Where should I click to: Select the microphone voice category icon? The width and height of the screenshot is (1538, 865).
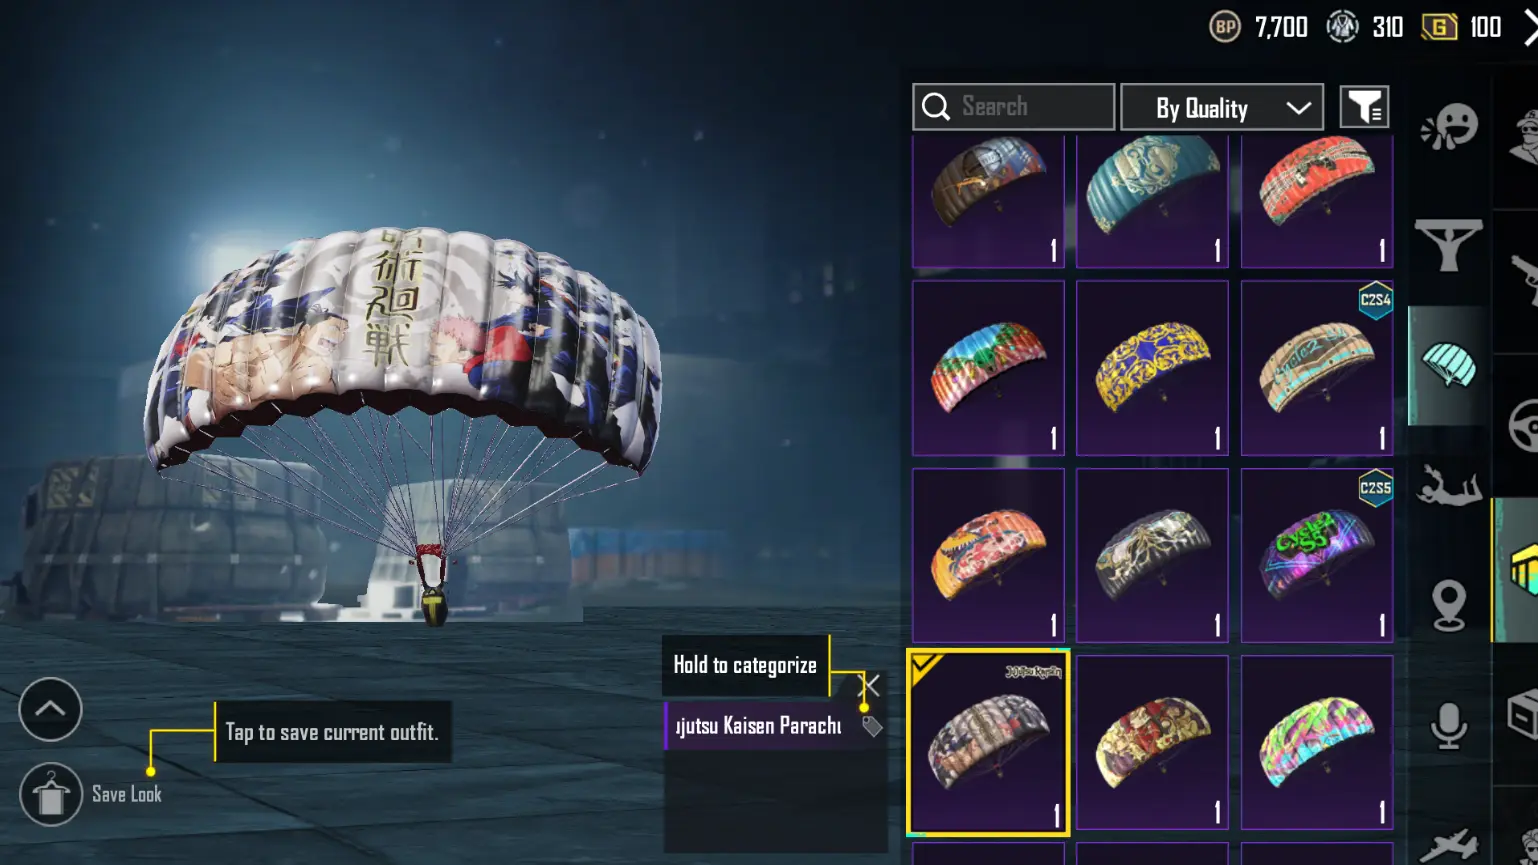[1448, 725]
